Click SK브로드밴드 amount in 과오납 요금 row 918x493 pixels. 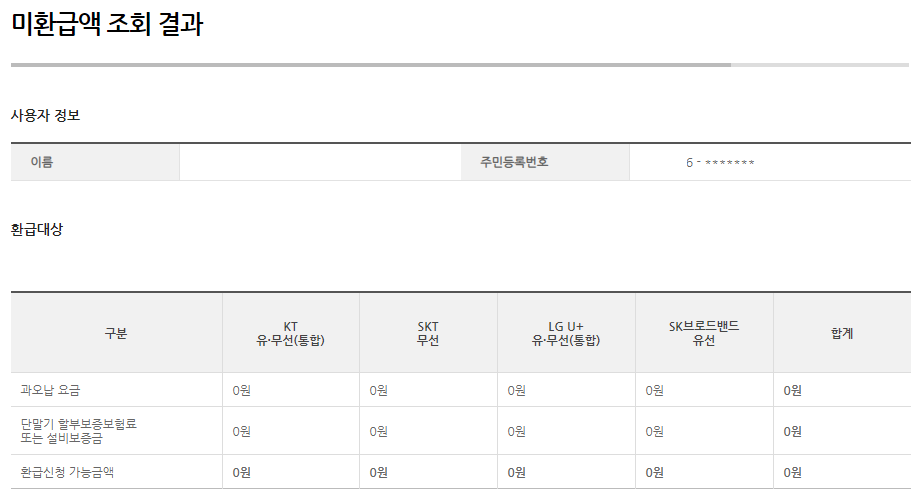(655, 391)
